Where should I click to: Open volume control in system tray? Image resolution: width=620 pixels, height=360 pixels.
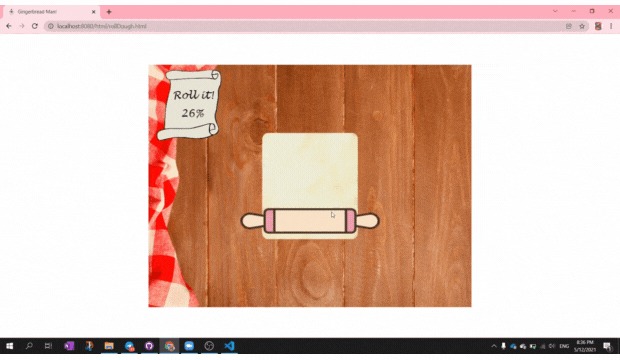coord(552,346)
